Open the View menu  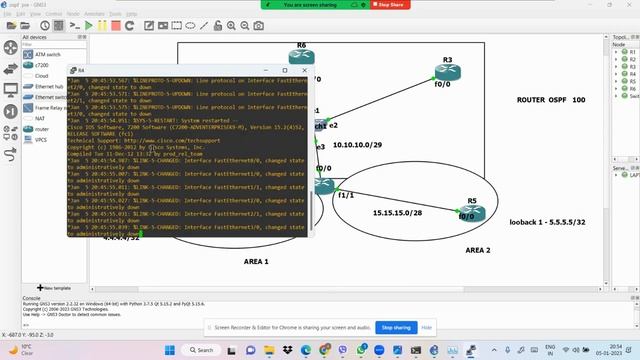(36, 14)
